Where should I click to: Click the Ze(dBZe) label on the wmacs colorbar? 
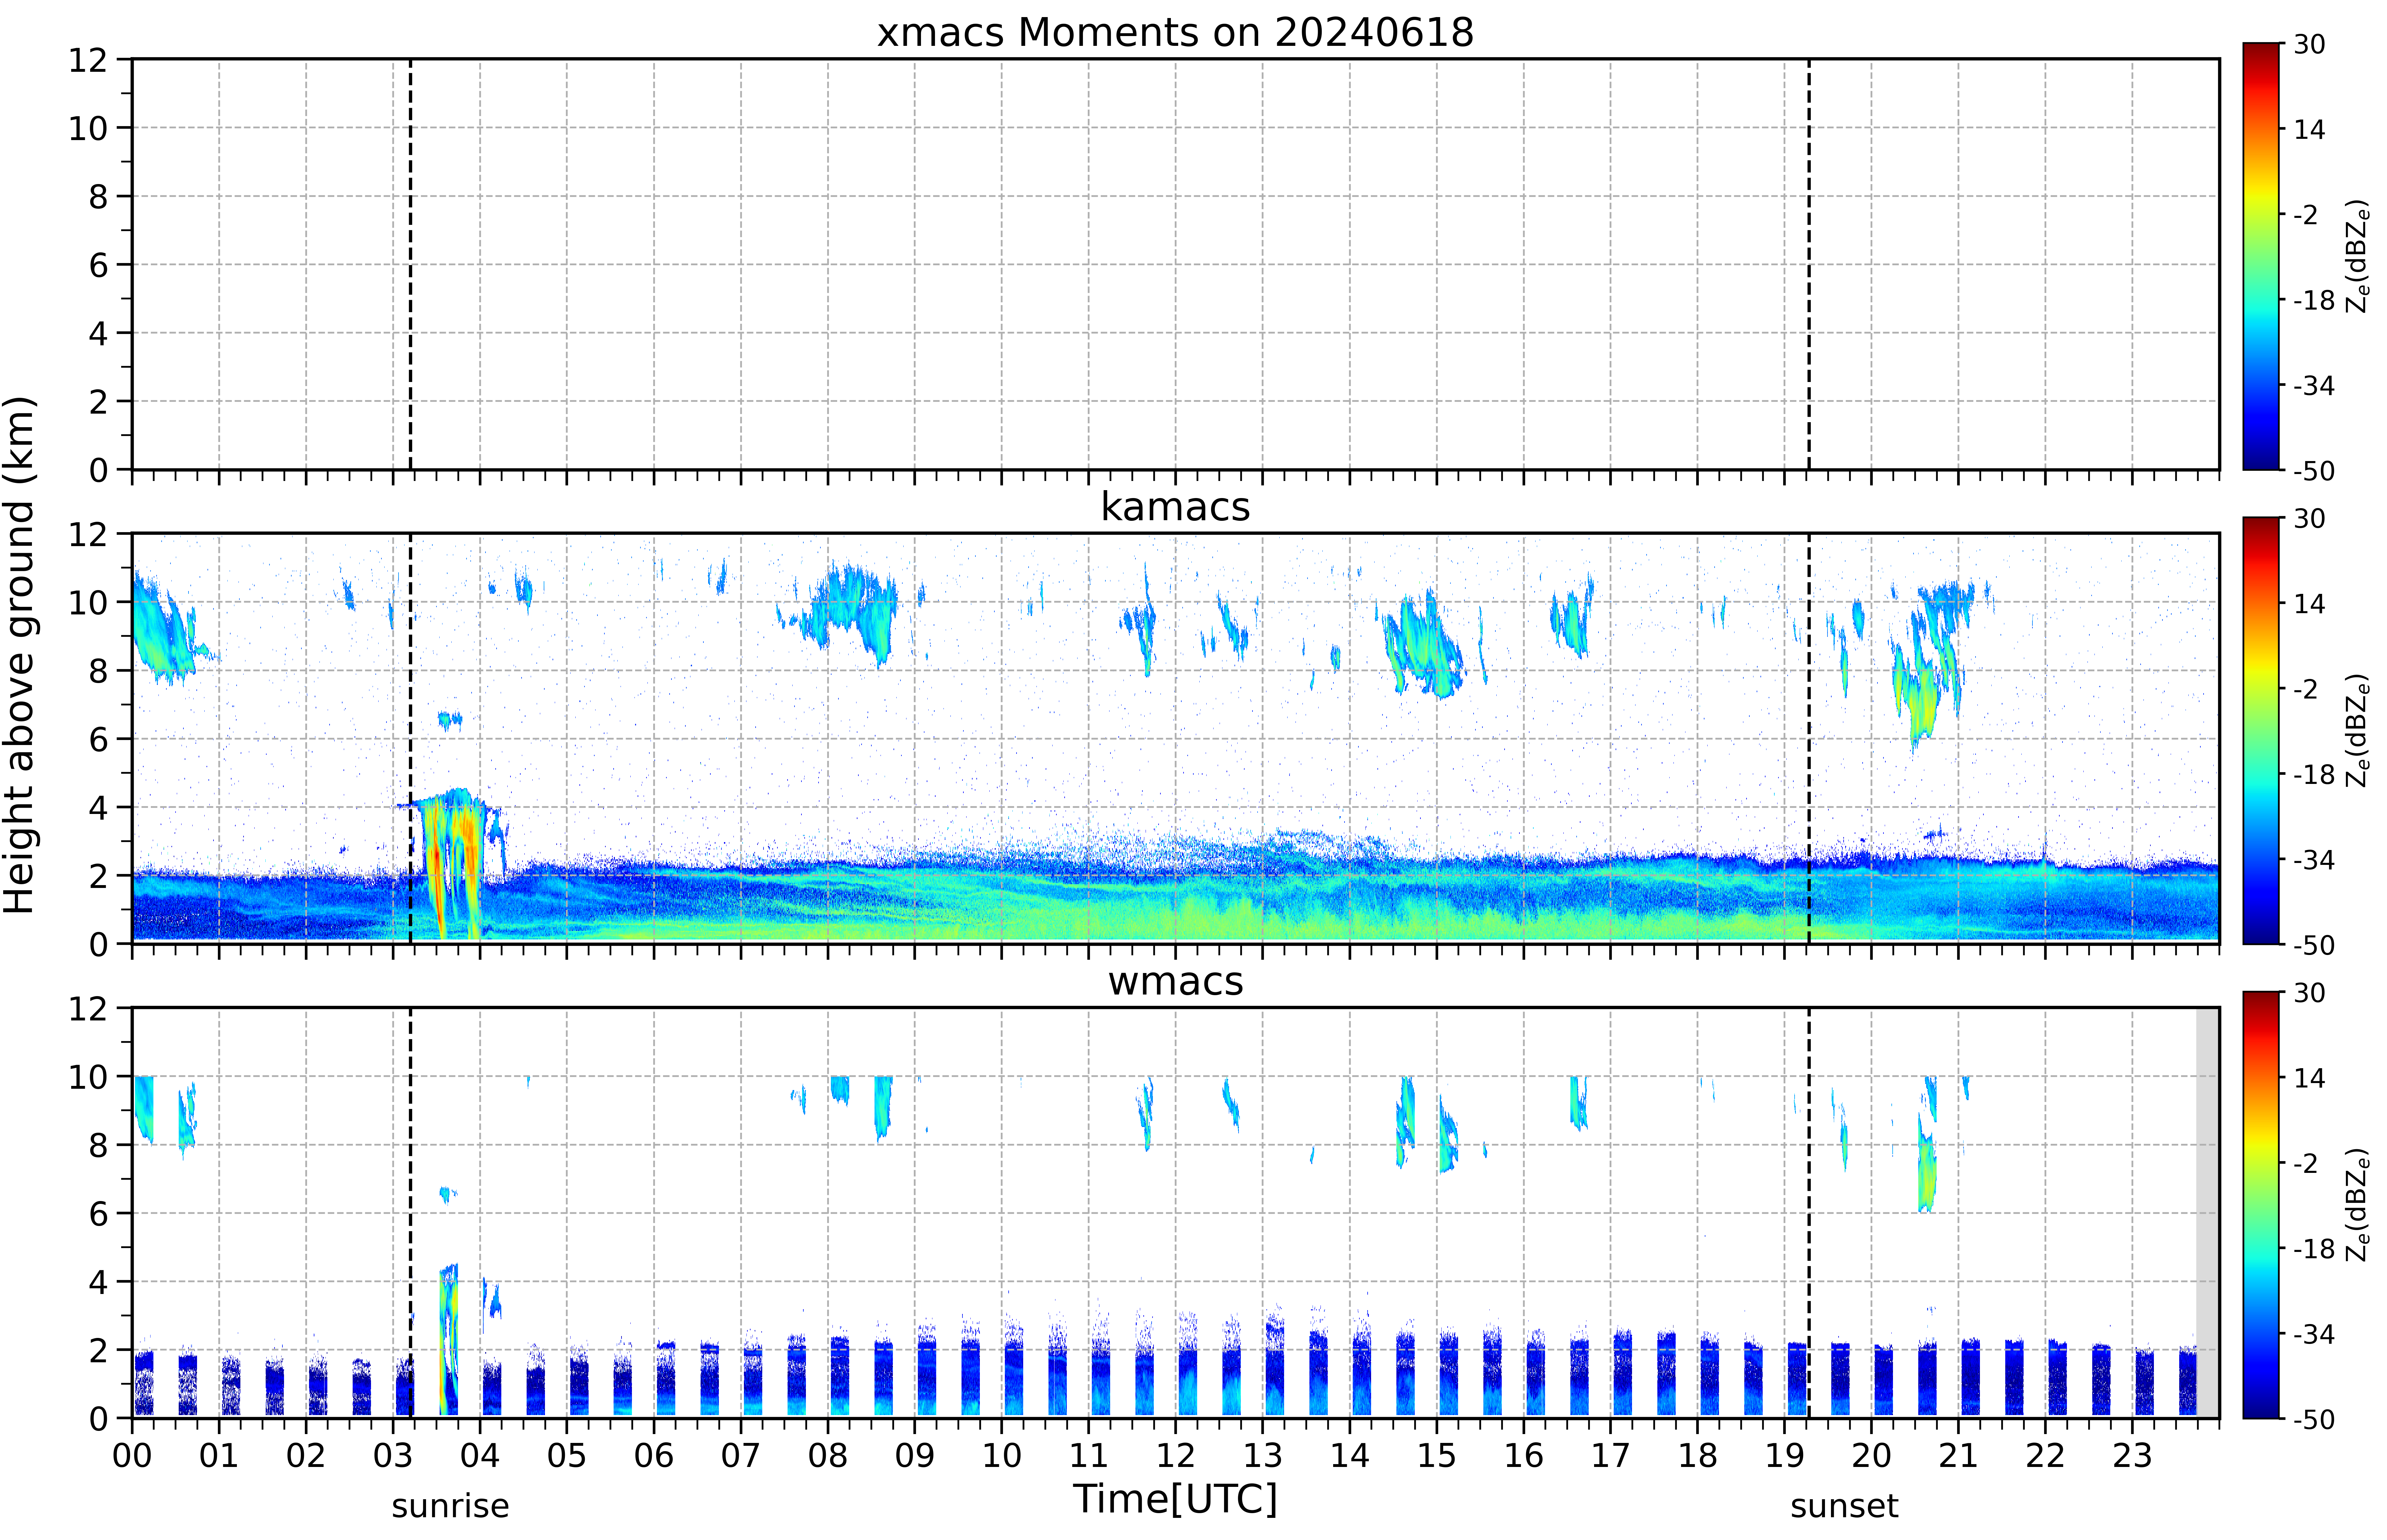coord(2358,1205)
